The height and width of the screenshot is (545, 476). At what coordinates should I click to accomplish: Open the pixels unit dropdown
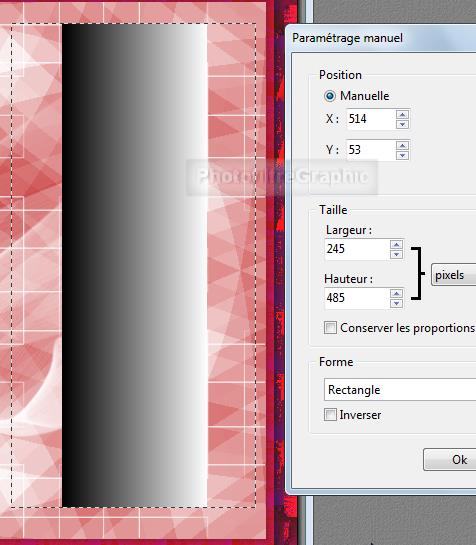pyautogui.click(x=453, y=275)
